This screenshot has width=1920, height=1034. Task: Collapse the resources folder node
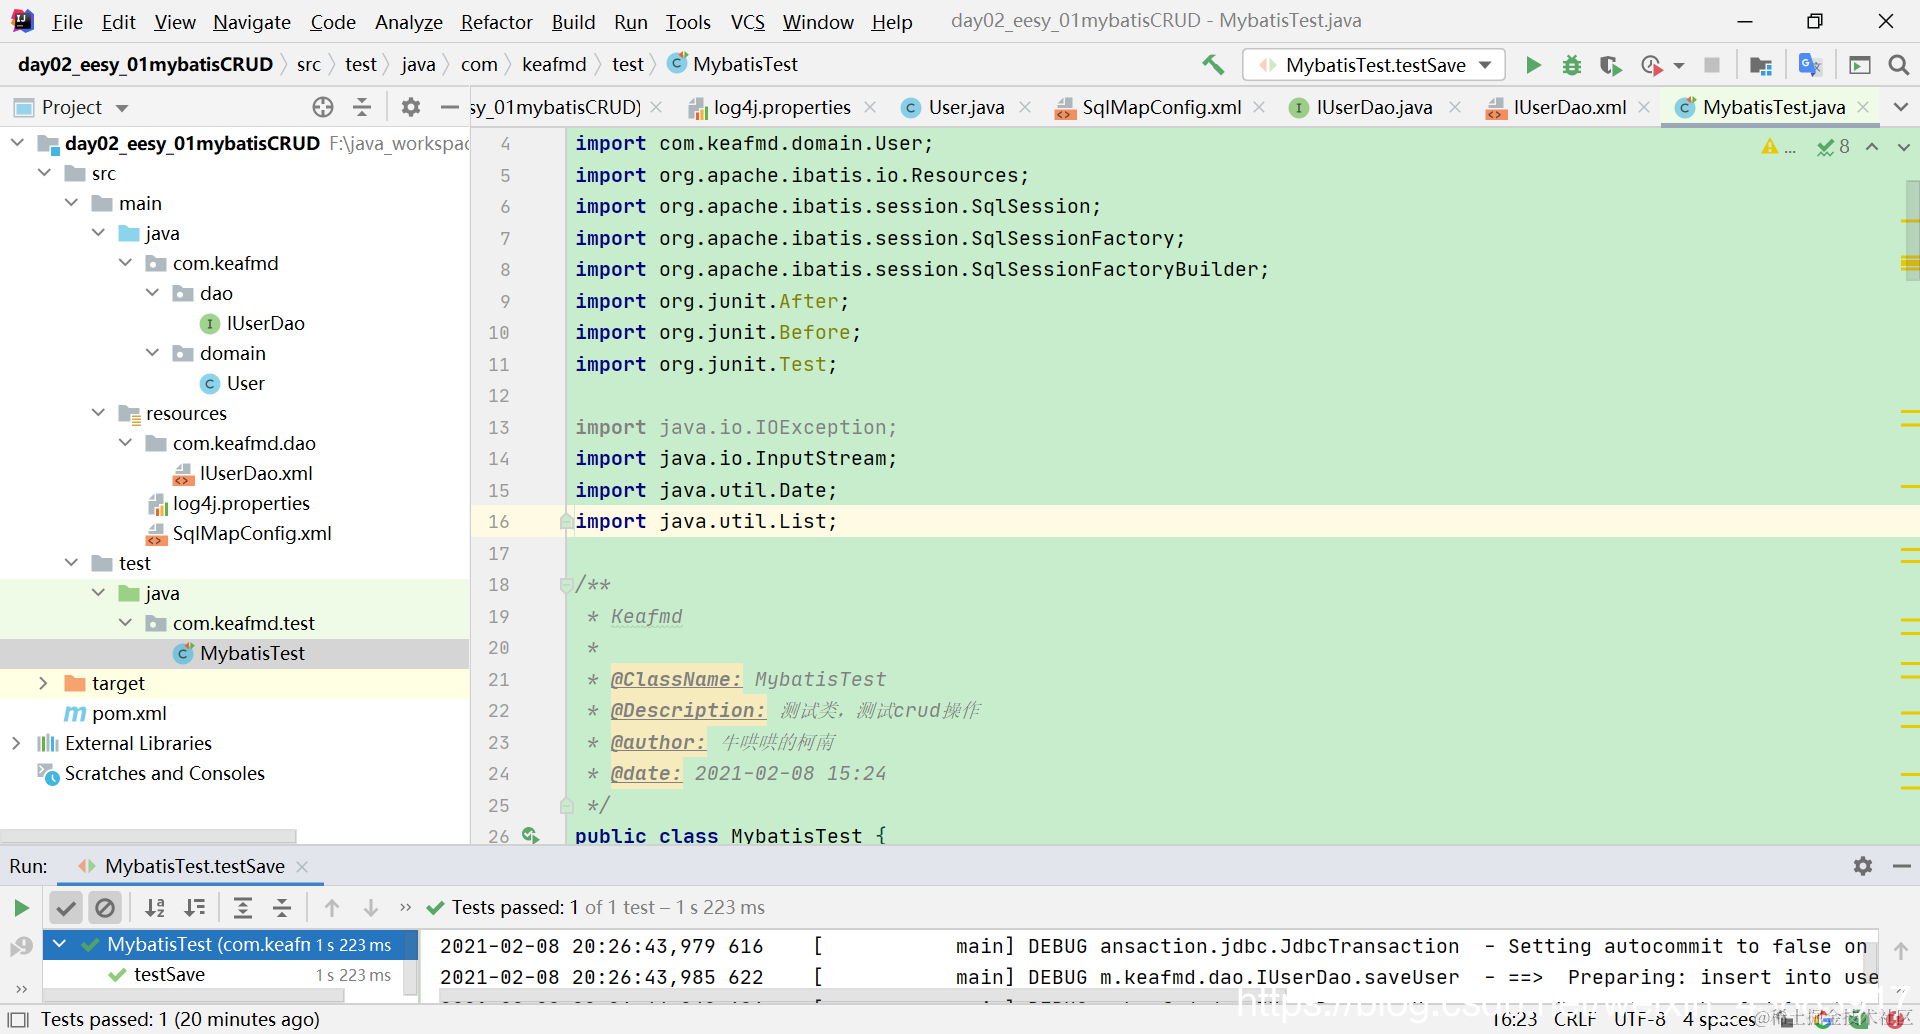click(98, 413)
